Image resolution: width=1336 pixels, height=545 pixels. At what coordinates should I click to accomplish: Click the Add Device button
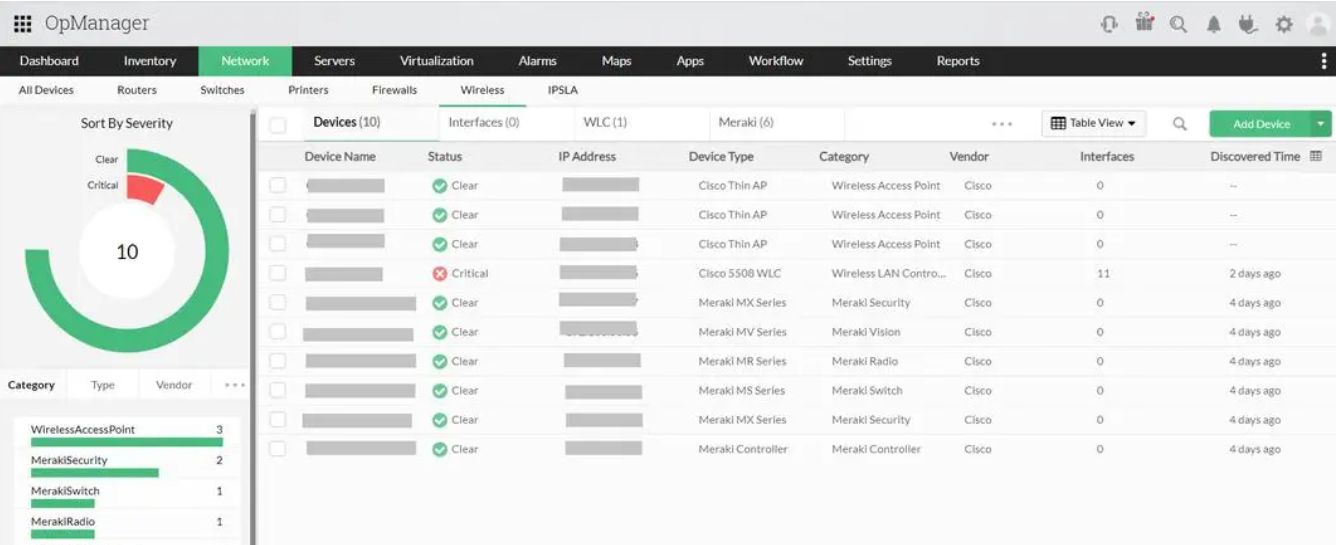click(x=1261, y=124)
